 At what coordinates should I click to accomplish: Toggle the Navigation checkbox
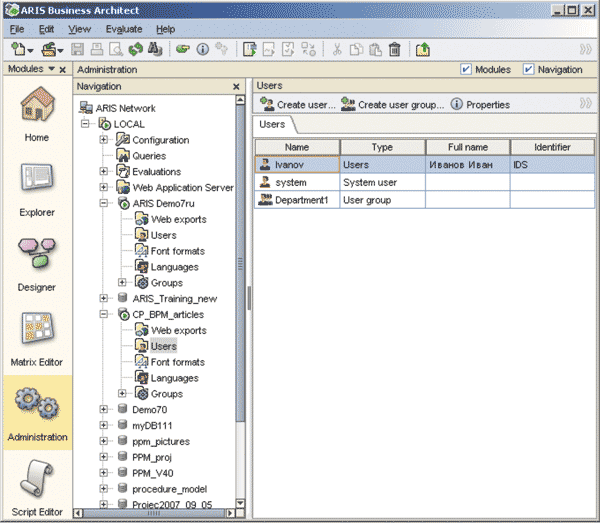tap(528, 69)
